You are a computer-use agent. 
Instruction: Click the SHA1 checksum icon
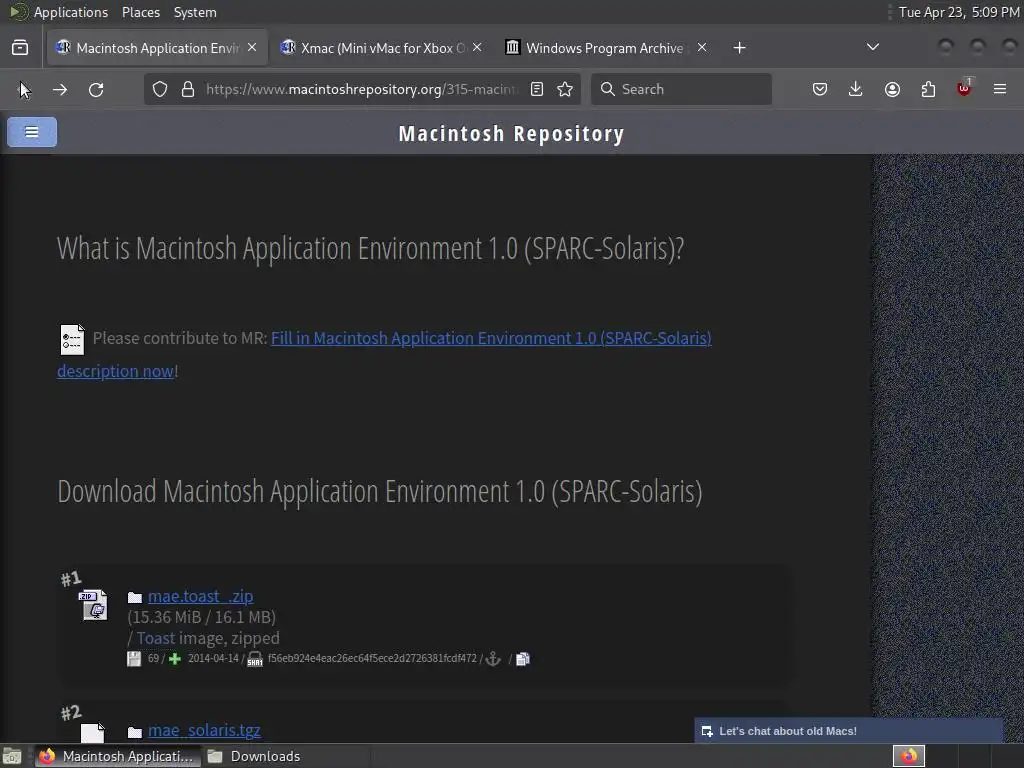click(x=255, y=660)
